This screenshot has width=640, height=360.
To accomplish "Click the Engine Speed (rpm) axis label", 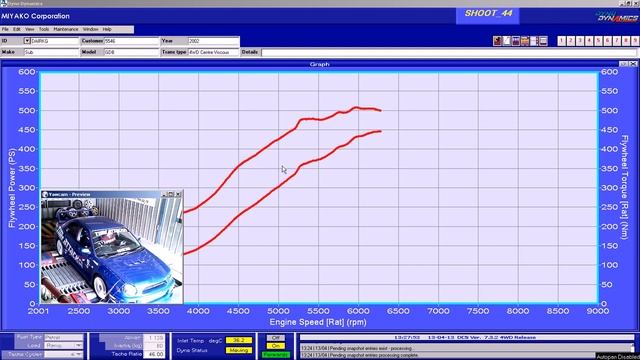I will [x=318, y=322].
